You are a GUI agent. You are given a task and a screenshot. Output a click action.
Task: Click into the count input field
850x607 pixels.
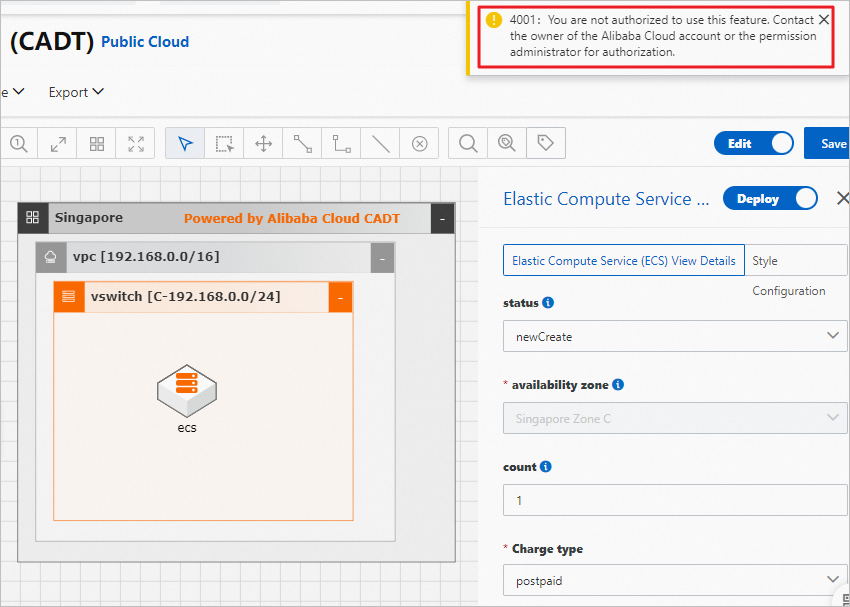tap(675, 500)
